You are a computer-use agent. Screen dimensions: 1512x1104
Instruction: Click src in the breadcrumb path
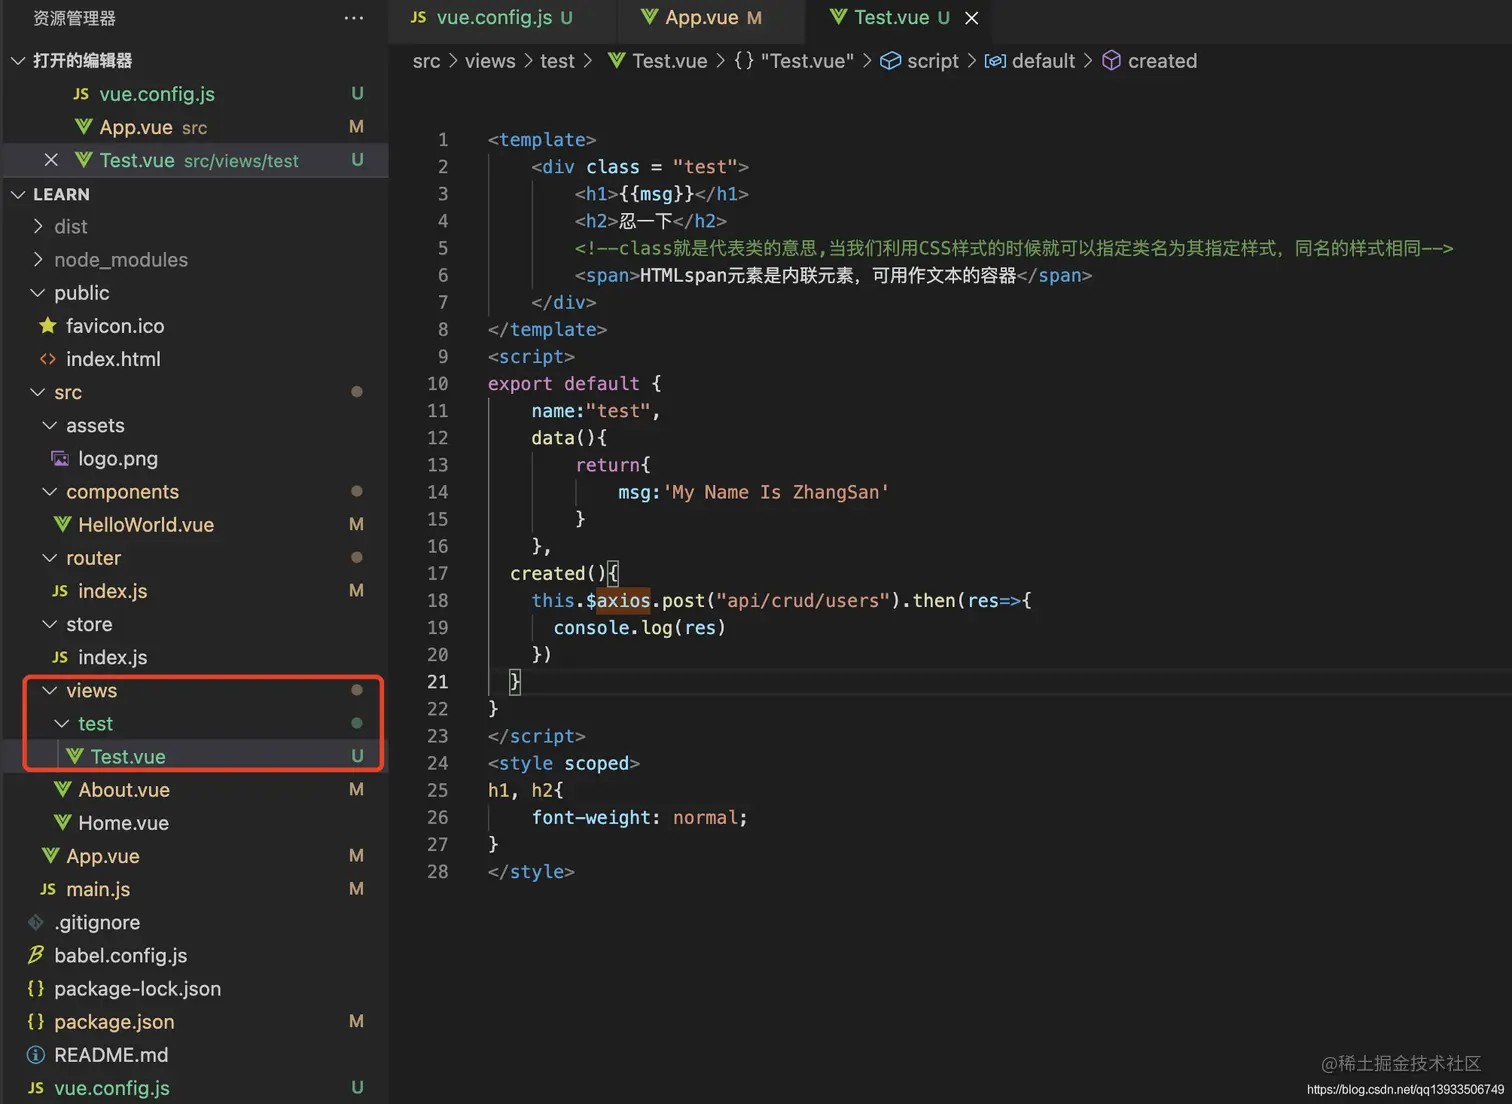coord(426,61)
